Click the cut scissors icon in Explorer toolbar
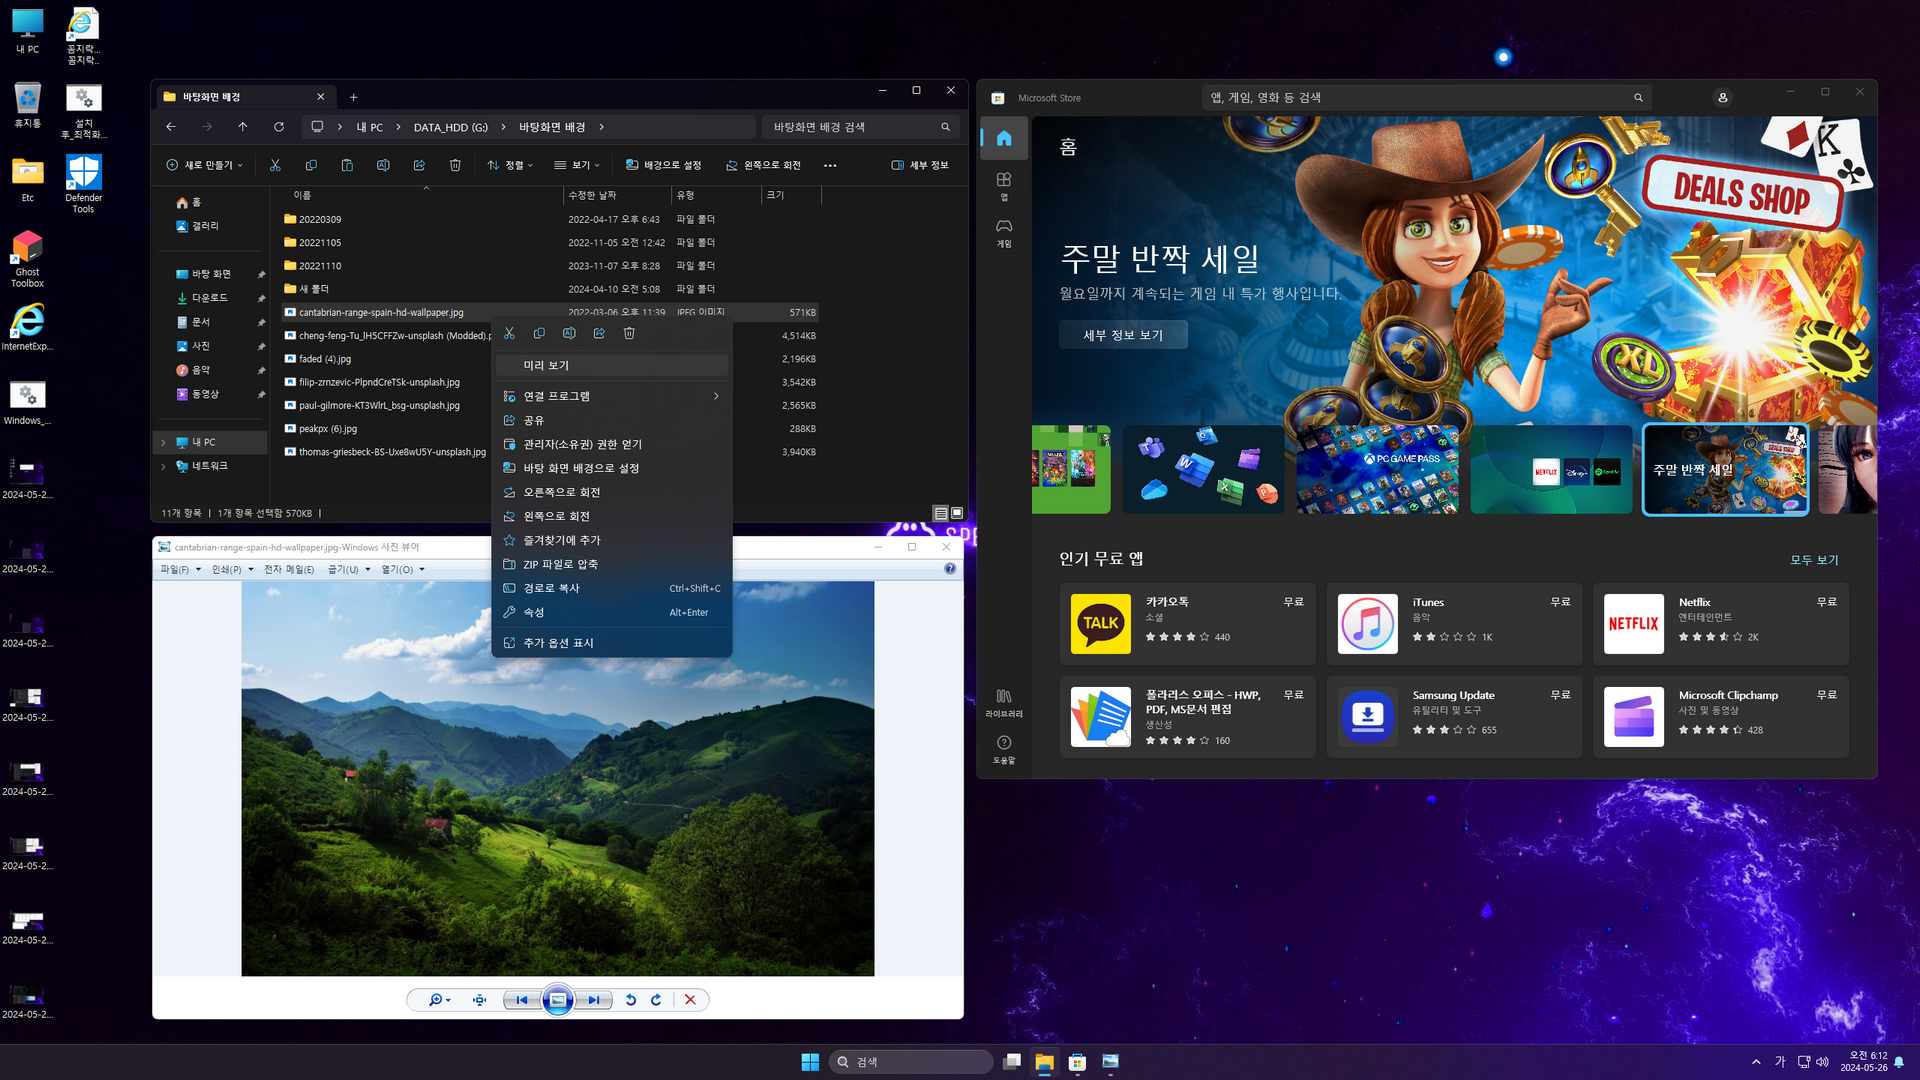1920x1080 pixels. [275, 165]
